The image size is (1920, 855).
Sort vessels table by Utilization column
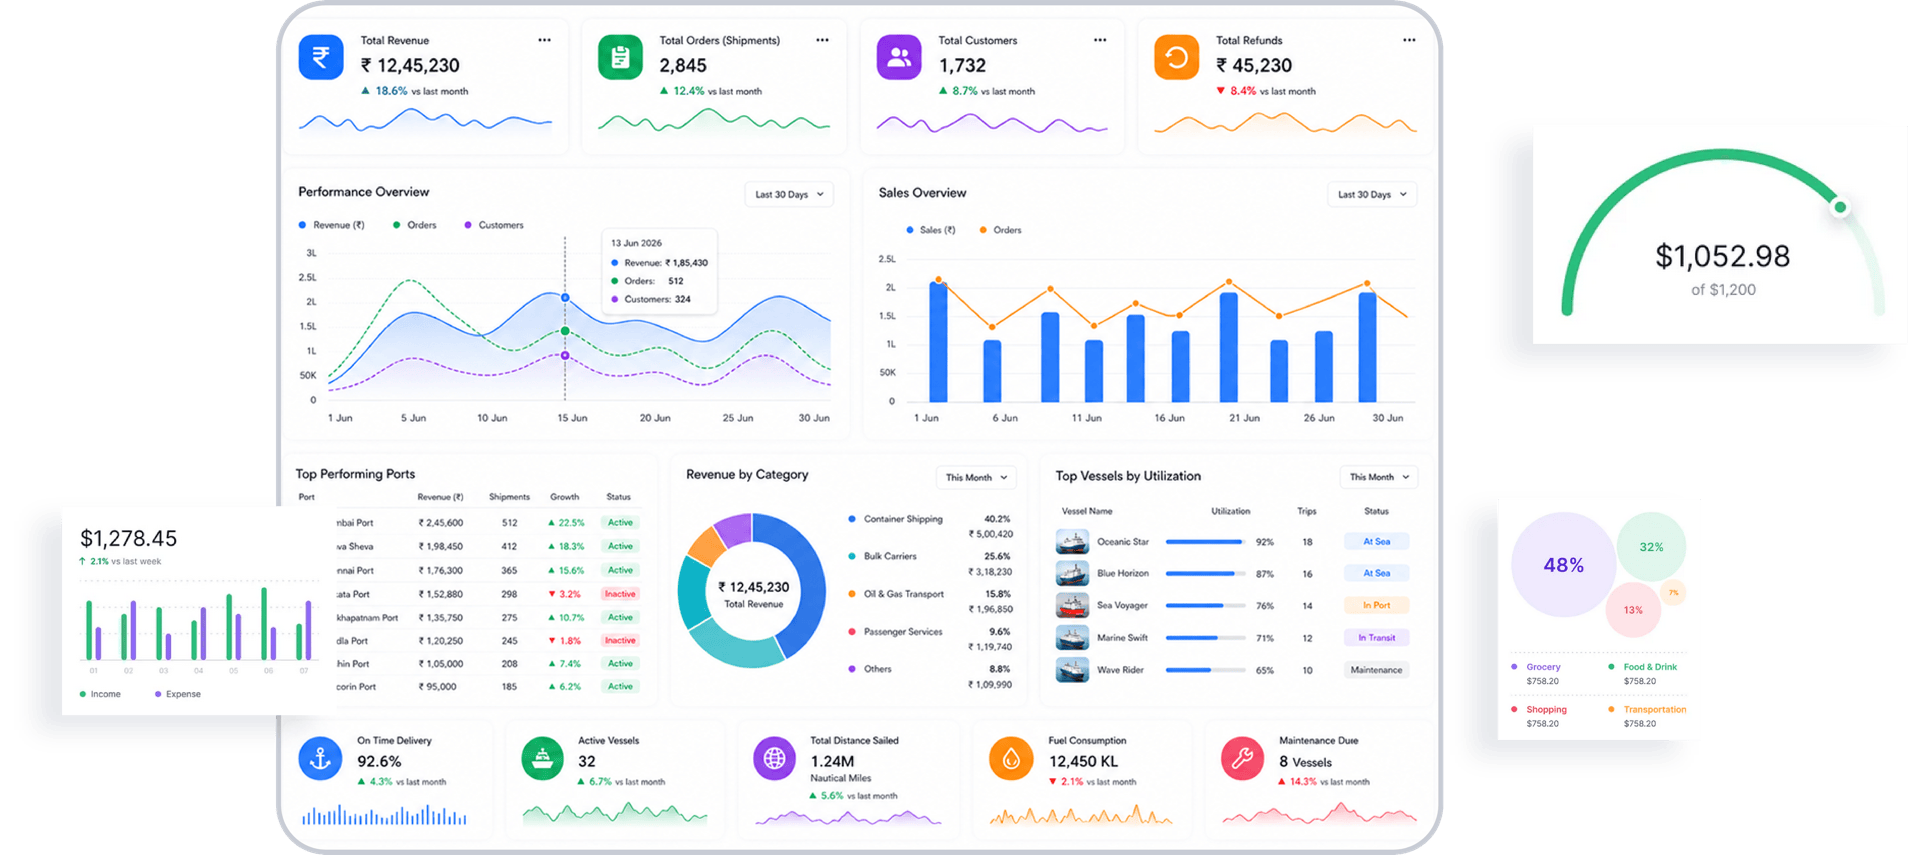pos(1230,511)
